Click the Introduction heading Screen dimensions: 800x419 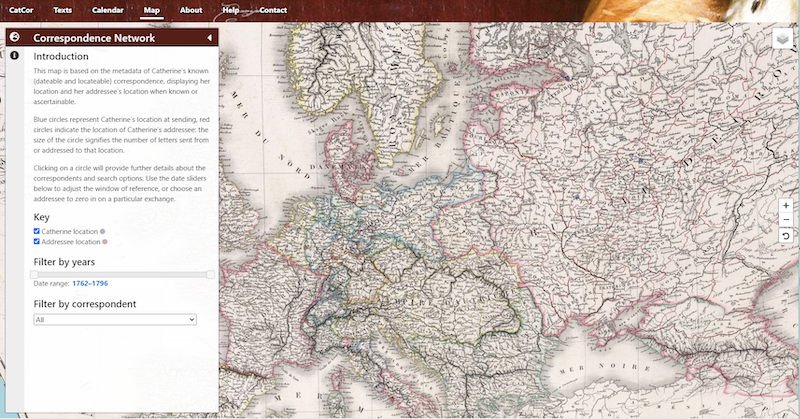[61, 56]
